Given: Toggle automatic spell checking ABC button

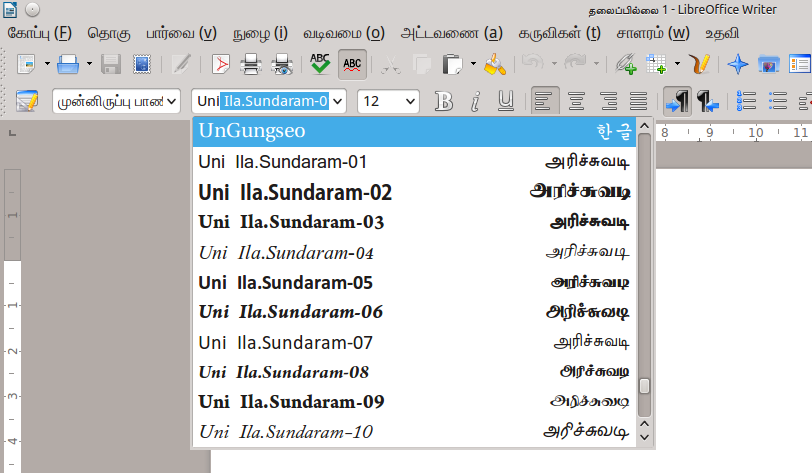Looking at the screenshot, I should pyautogui.click(x=352, y=65).
